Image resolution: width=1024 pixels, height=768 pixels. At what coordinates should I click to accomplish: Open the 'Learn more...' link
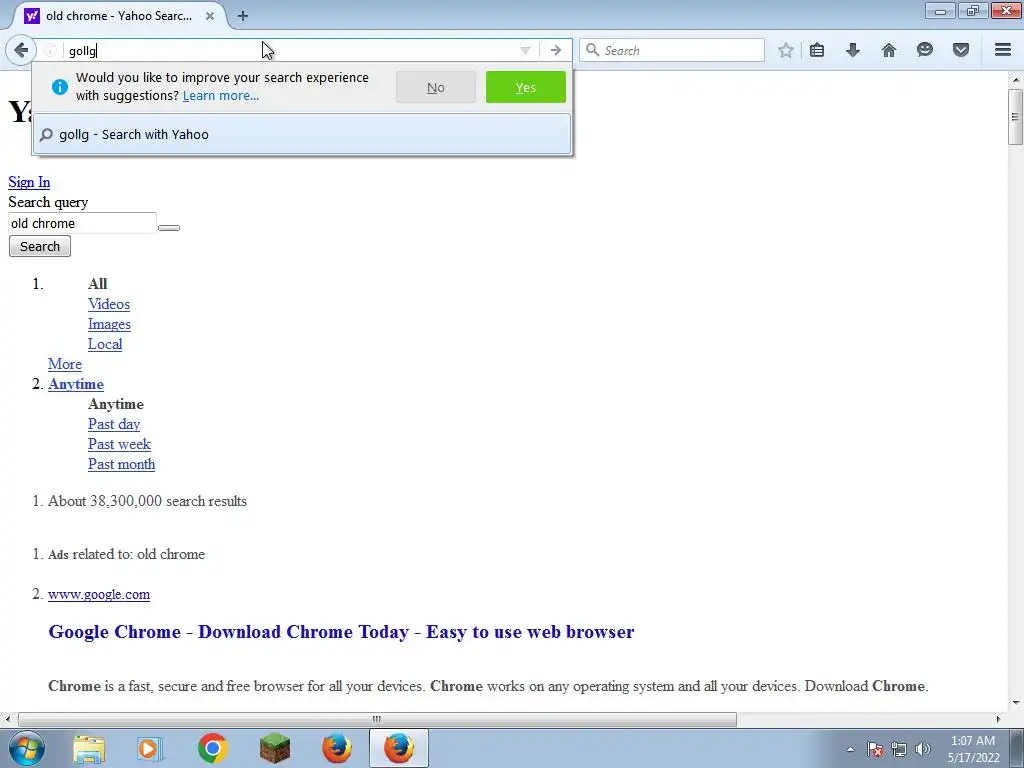221,96
